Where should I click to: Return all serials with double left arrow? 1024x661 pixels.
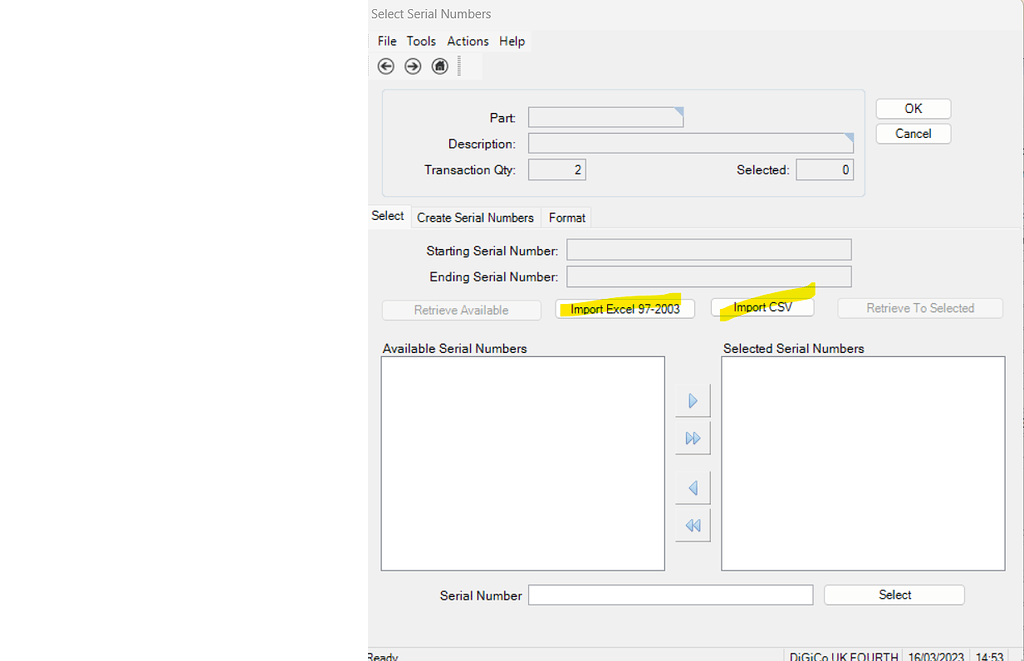point(692,524)
